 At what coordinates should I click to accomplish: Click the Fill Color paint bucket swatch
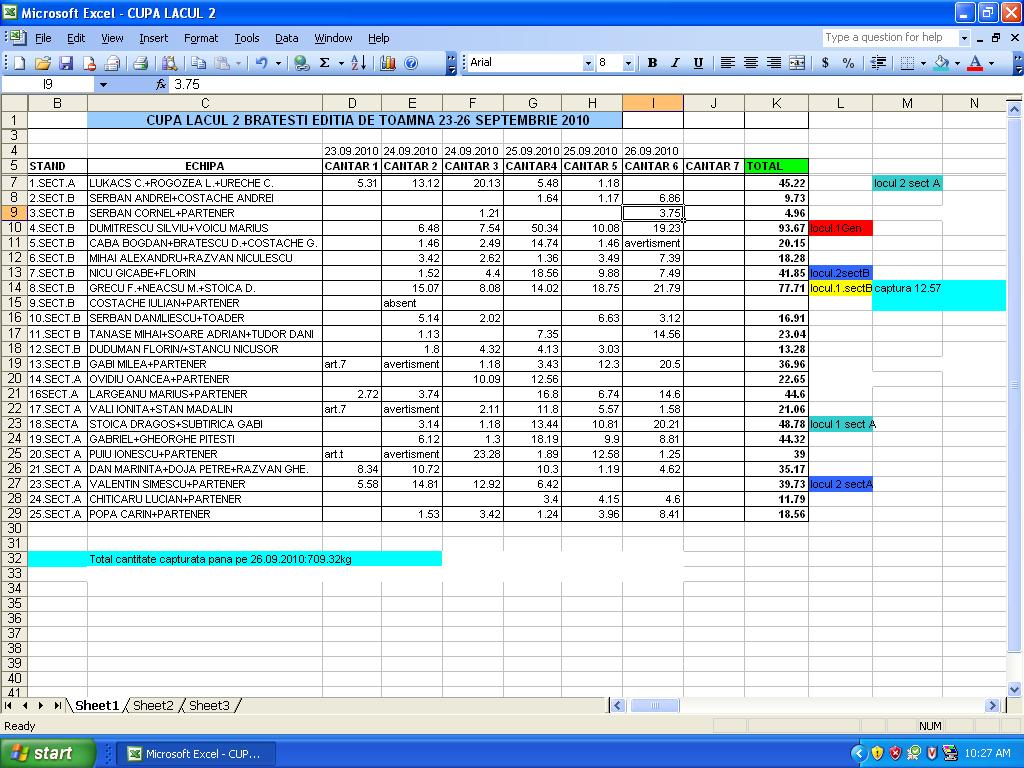point(941,63)
